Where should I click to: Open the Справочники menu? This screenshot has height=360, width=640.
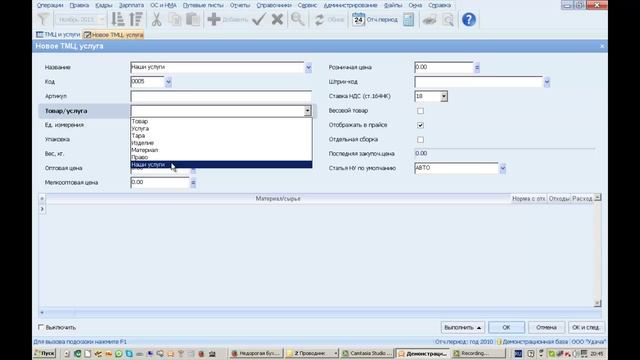(x=274, y=5)
